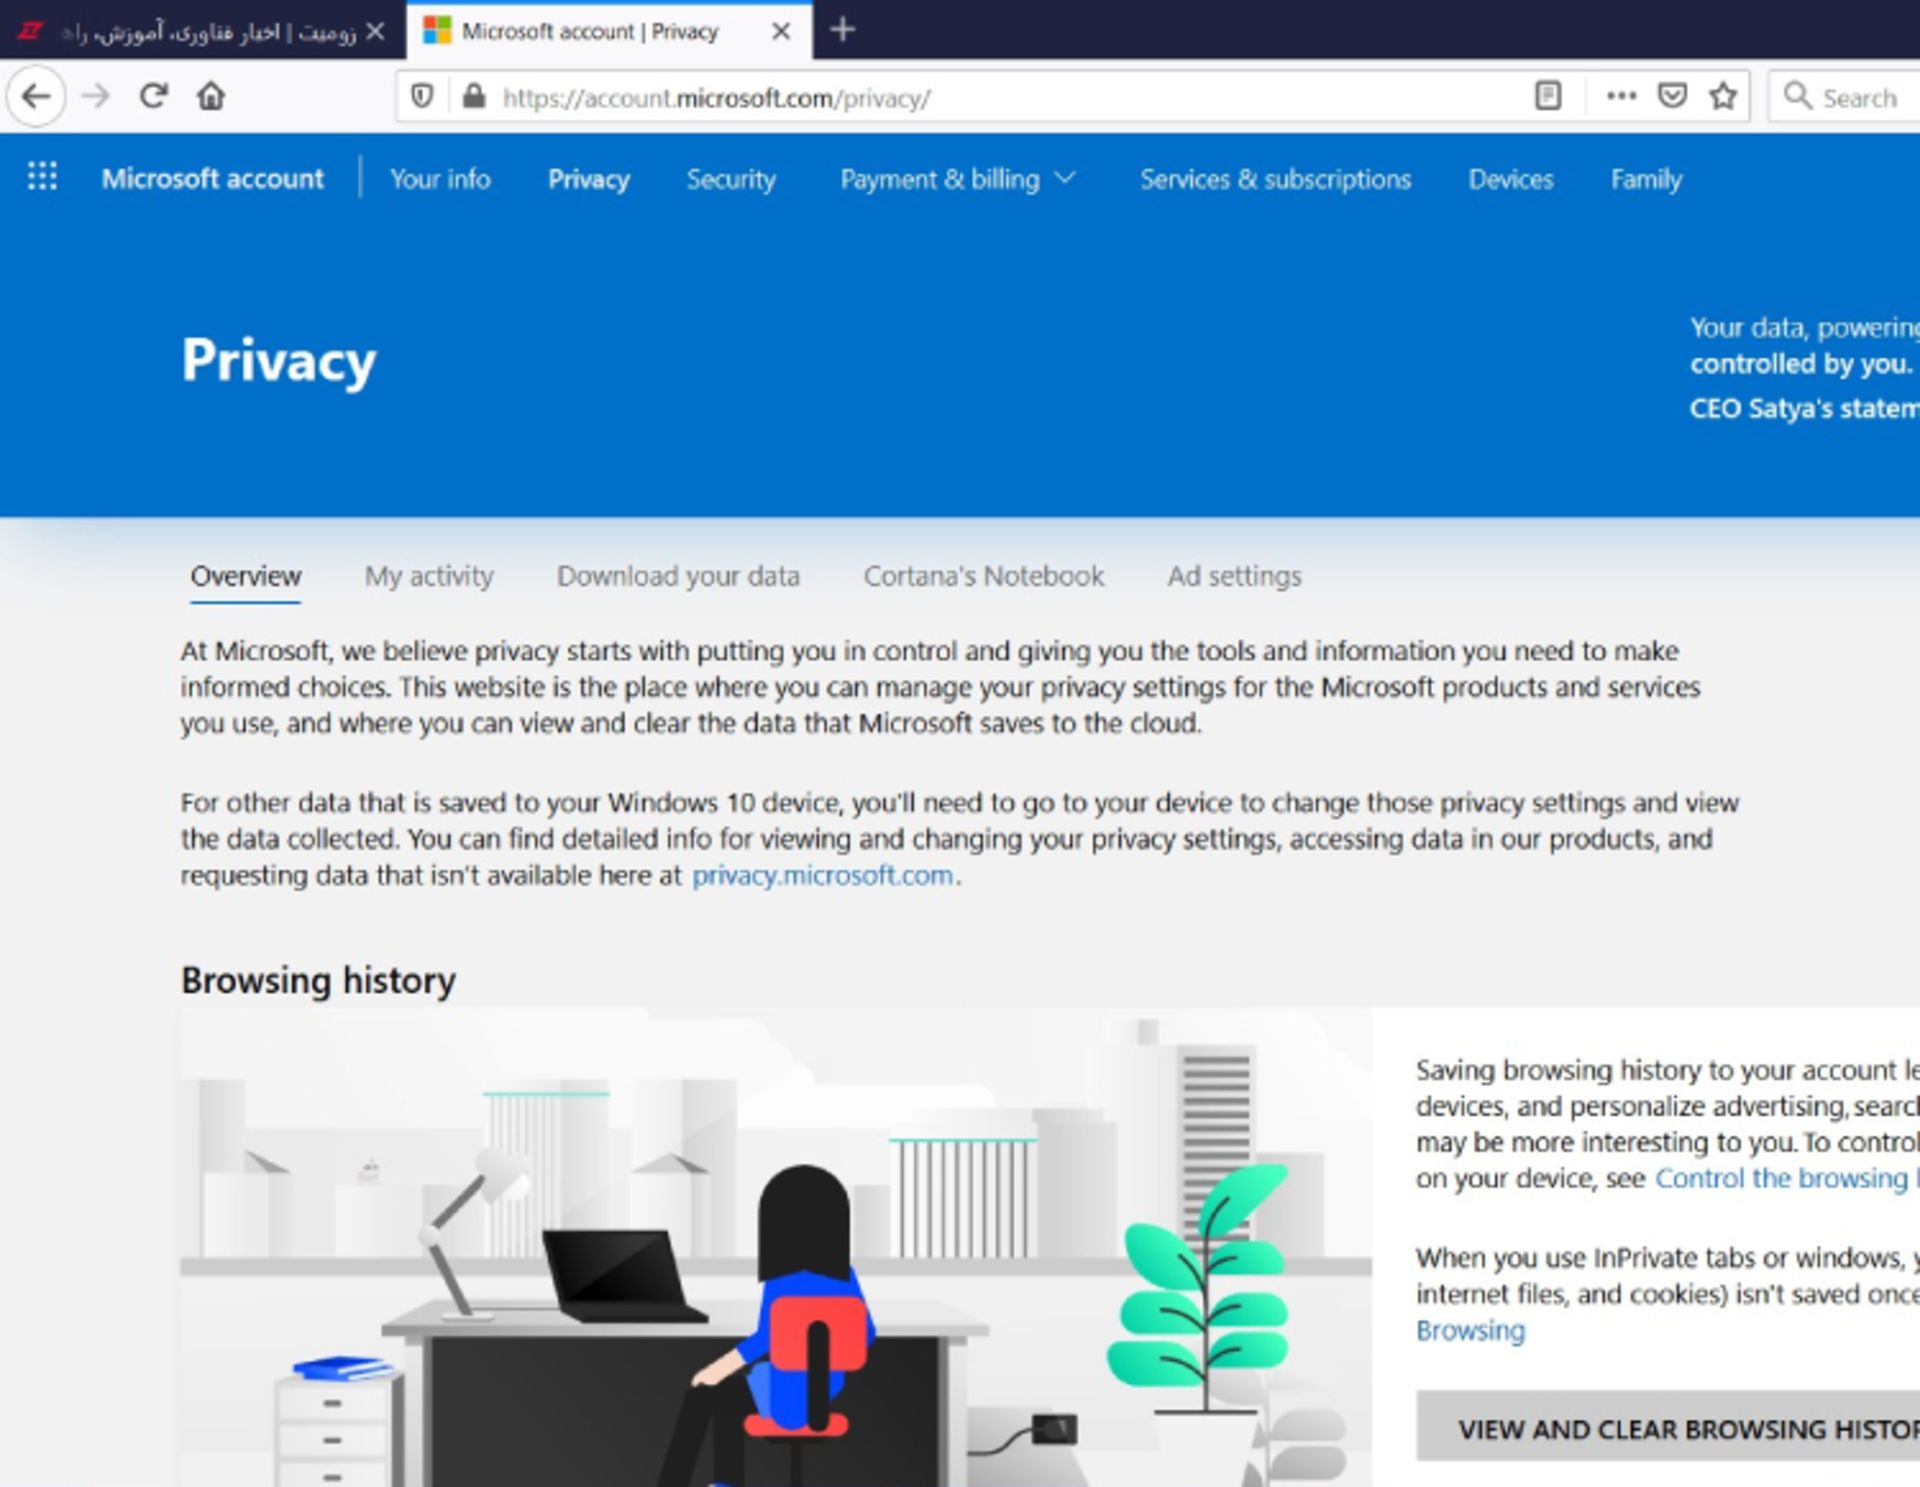
Task: Open a new browser tab
Action: click(x=842, y=30)
